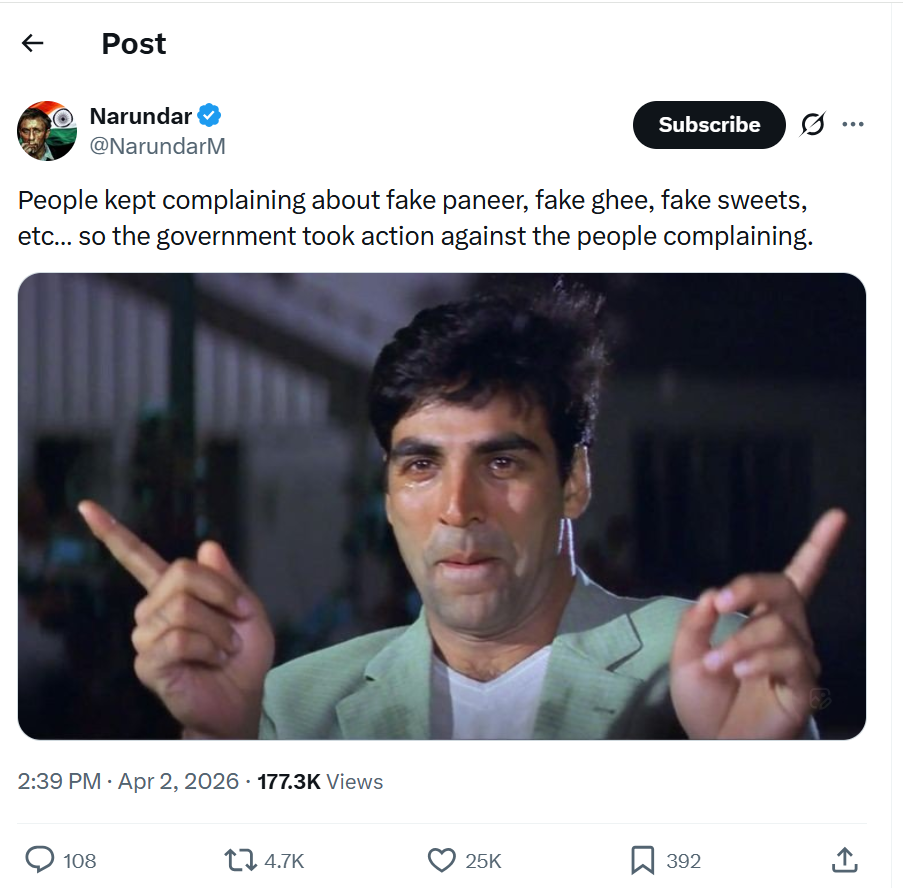Click the 4.7K reposts count
Screen dimensions: 903x888
click(x=284, y=861)
